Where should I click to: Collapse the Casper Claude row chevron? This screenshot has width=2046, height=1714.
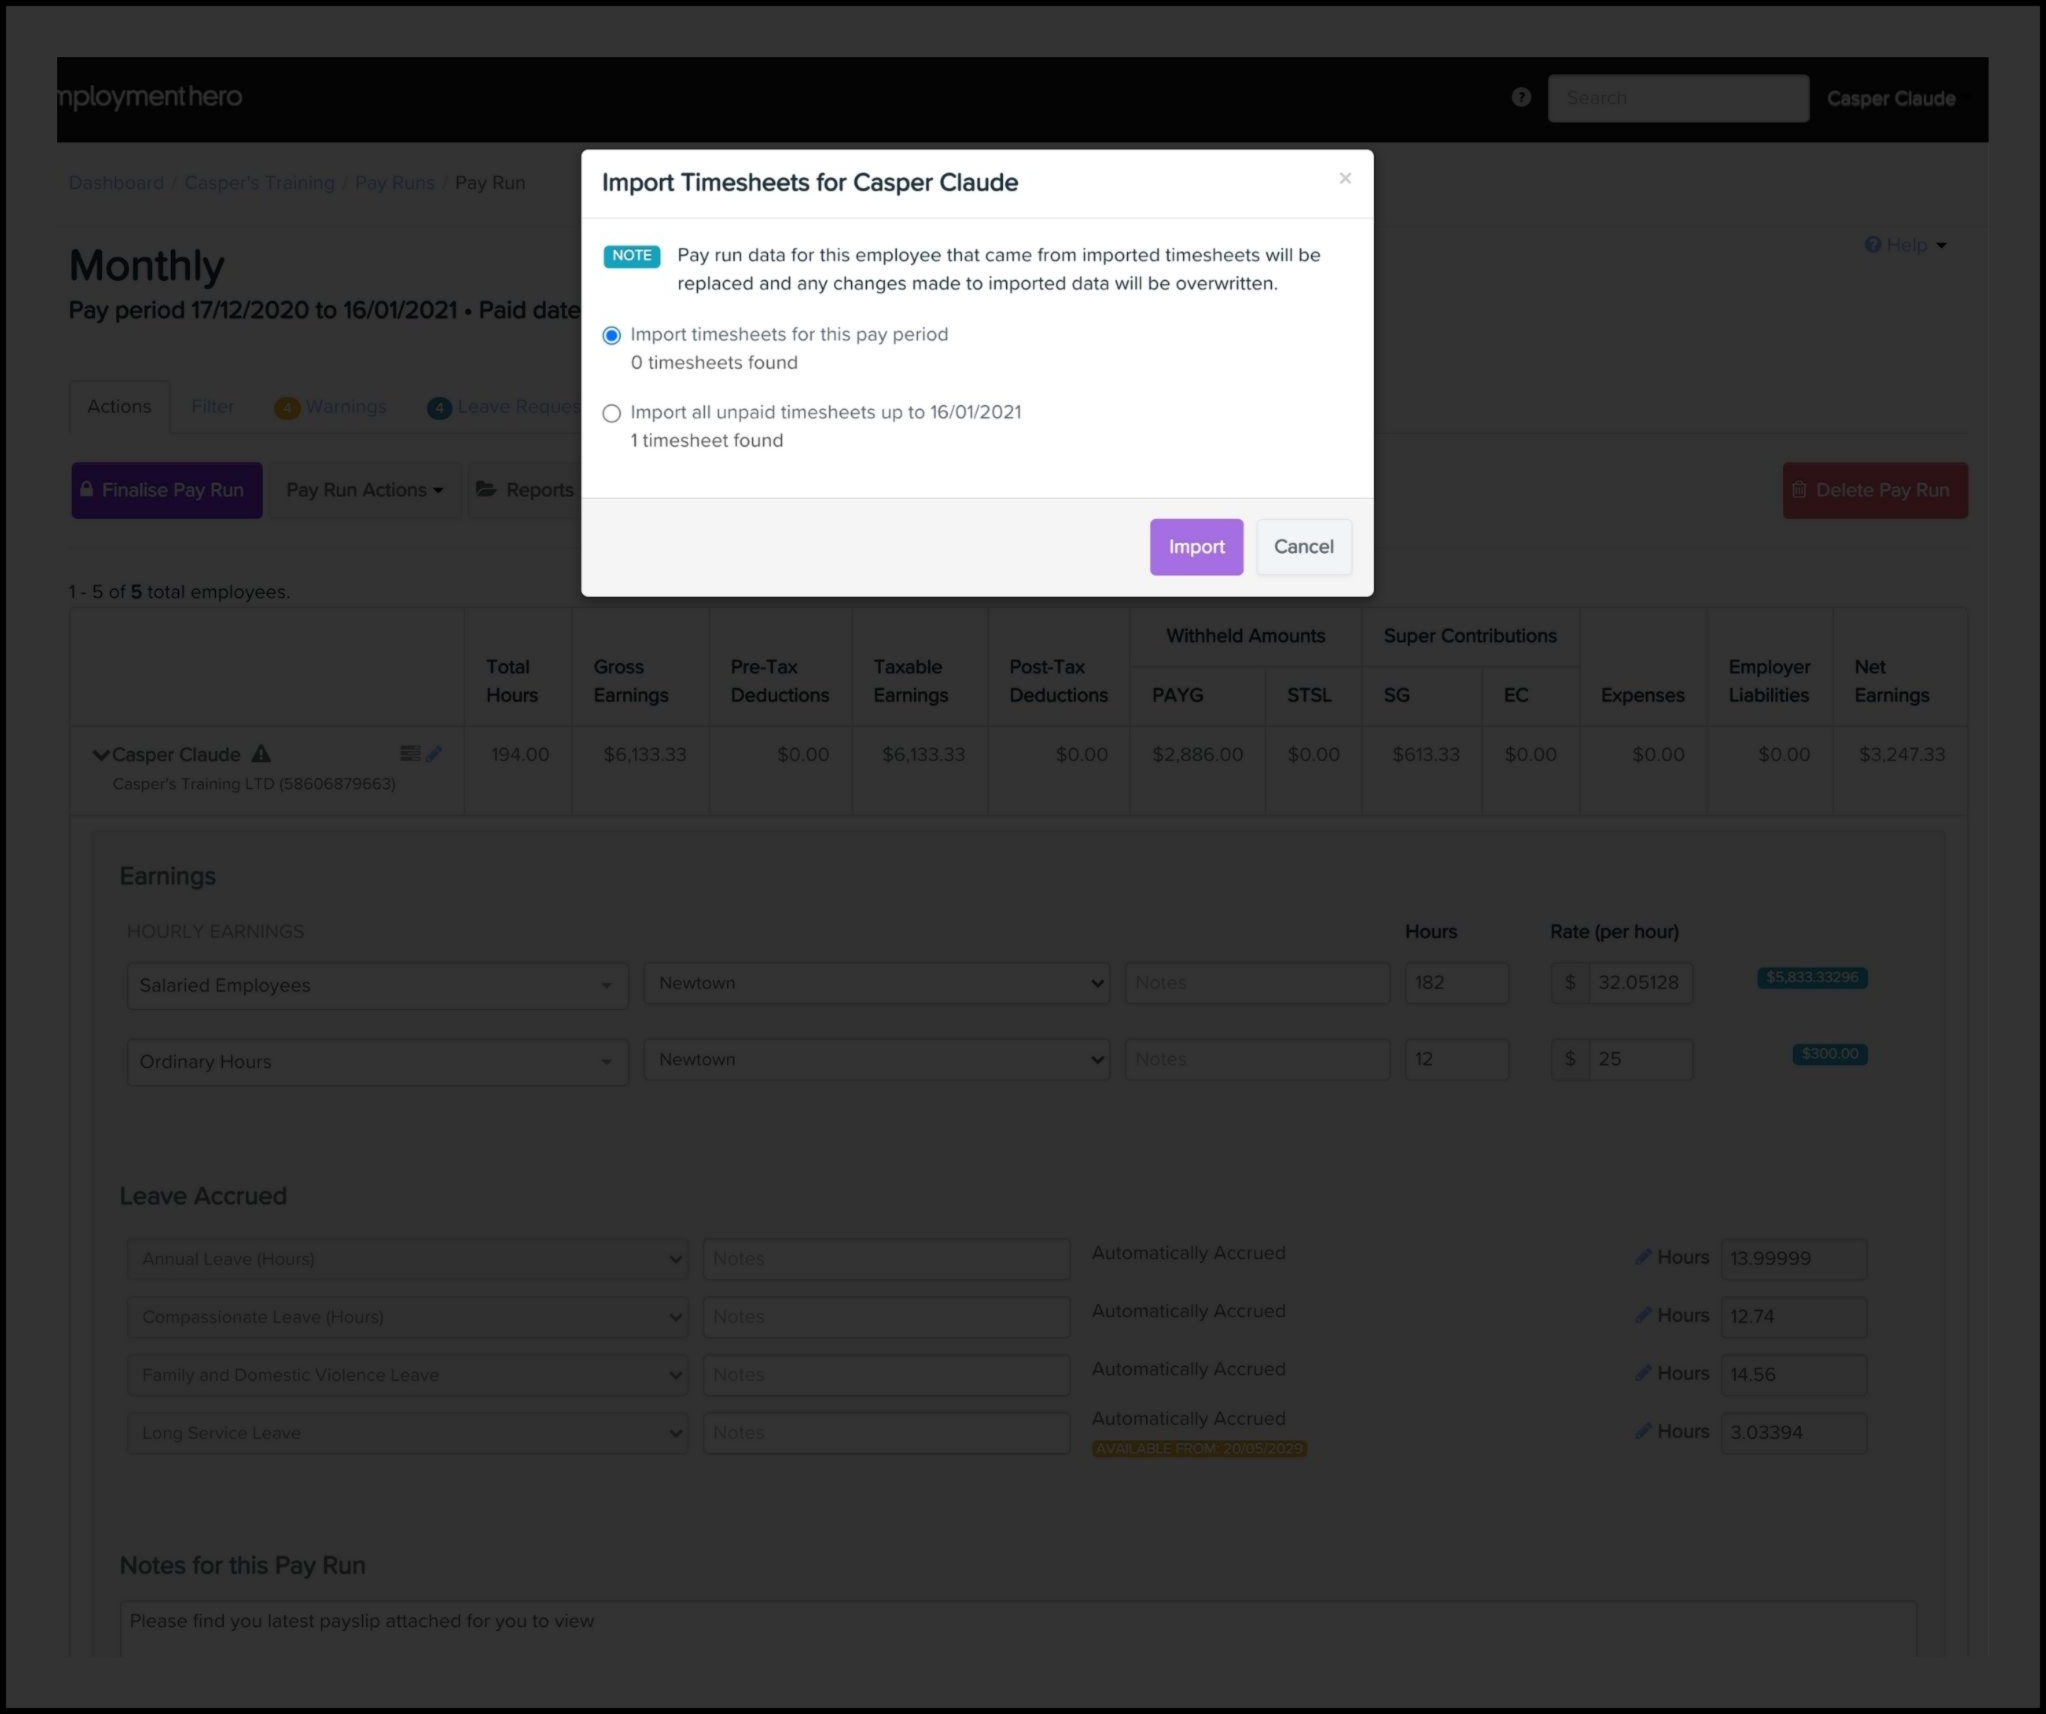coord(100,755)
